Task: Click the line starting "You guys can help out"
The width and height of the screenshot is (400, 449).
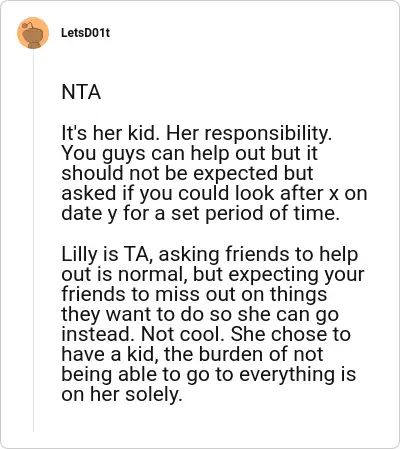Action: point(190,153)
